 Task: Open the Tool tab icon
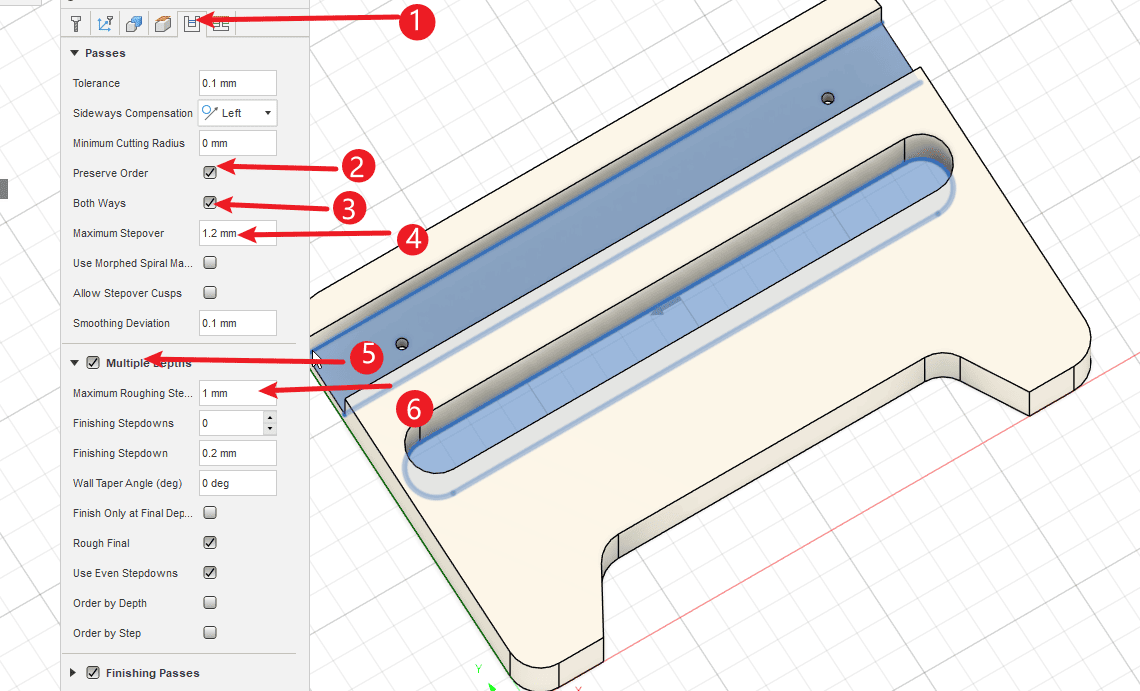point(75,24)
